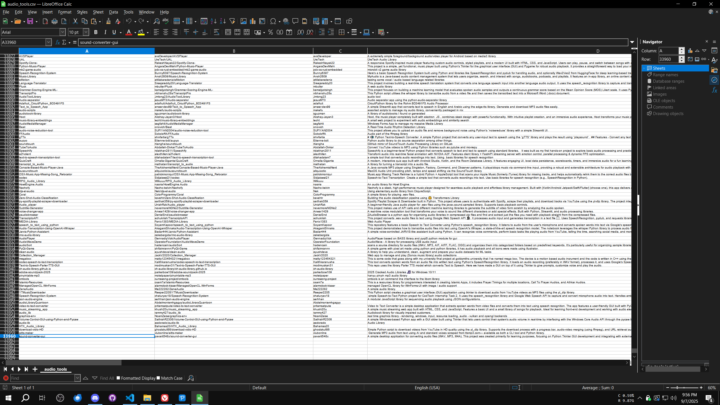Toggle the Navigator deck button in sidebar
This screenshot has height=405, width=720.
tap(714, 80)
